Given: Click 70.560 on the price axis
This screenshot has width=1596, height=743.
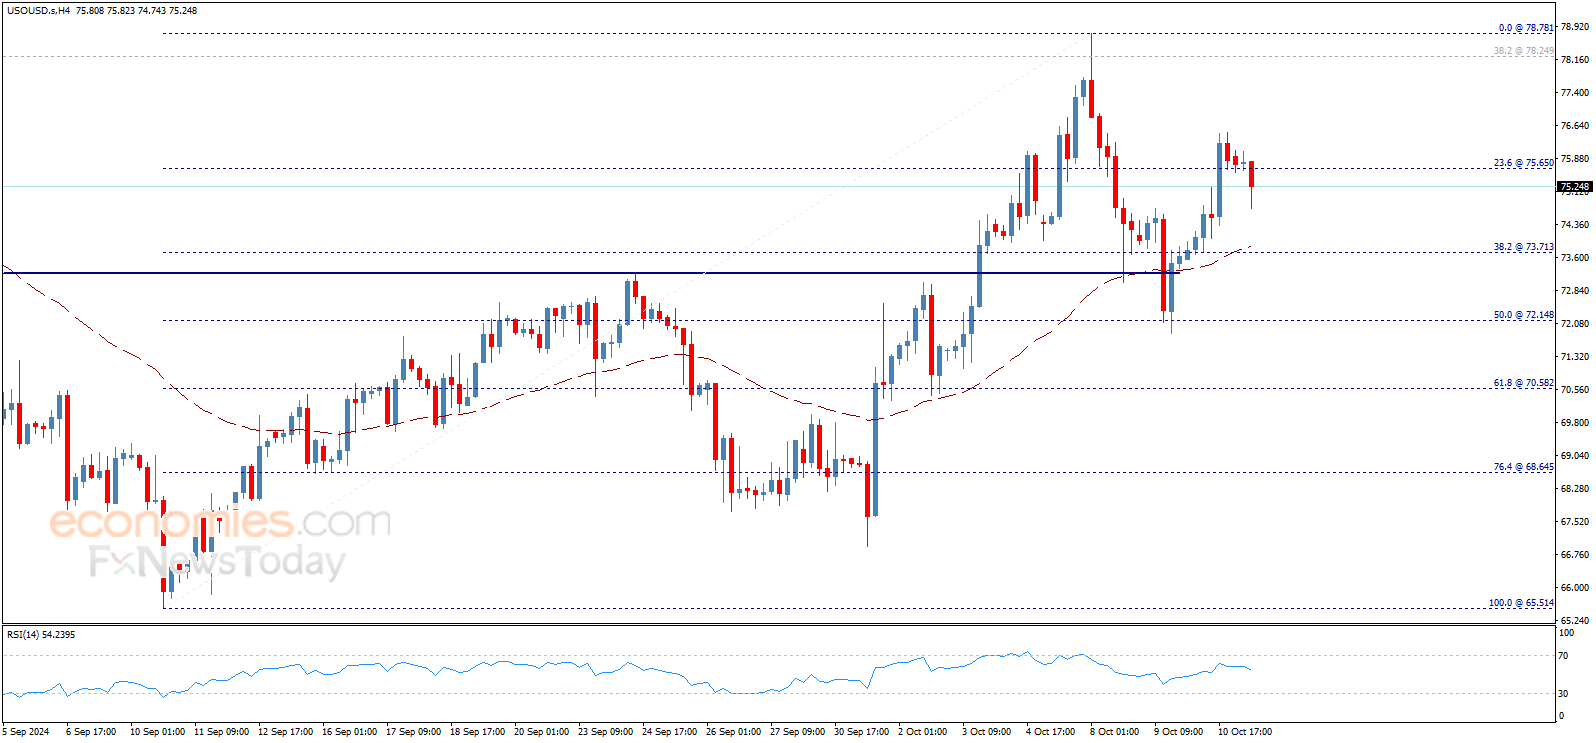Looking at the screenshot, I should point(1575,390).
